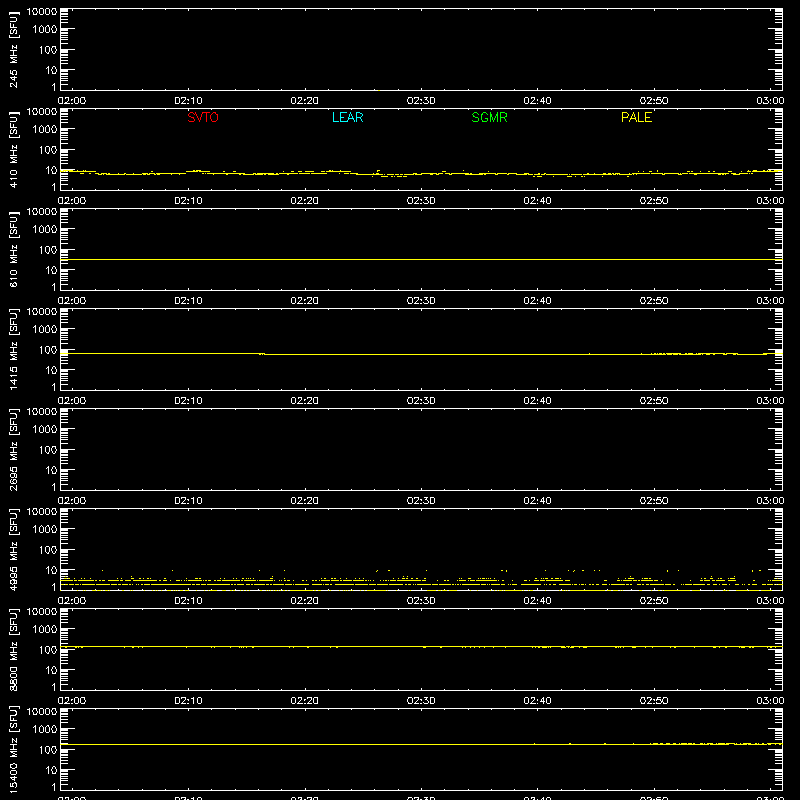The width and height of the screenshot is (800, 800).
Task: Click the 10 tick label on the 1415 MHz panel
Action: [x=51, y=370]
